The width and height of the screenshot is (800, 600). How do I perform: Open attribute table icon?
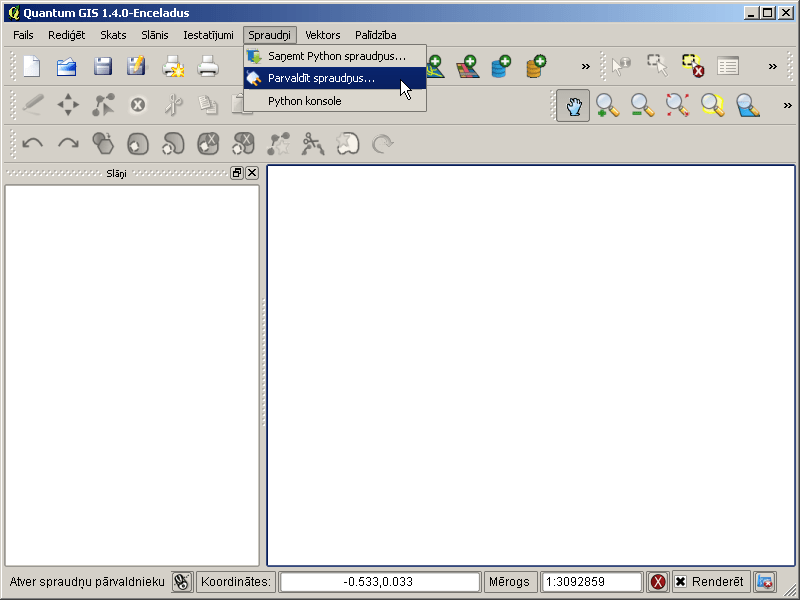[728, 66]
